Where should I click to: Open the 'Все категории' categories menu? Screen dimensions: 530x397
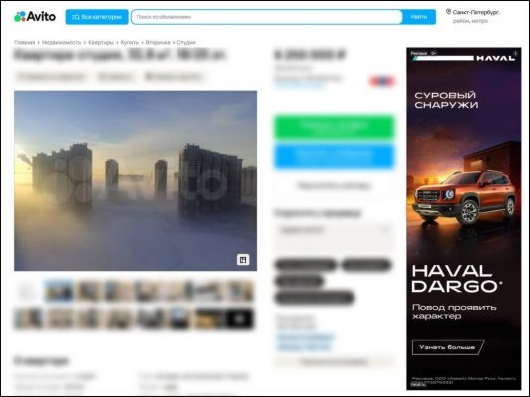(x=97, y=17)
